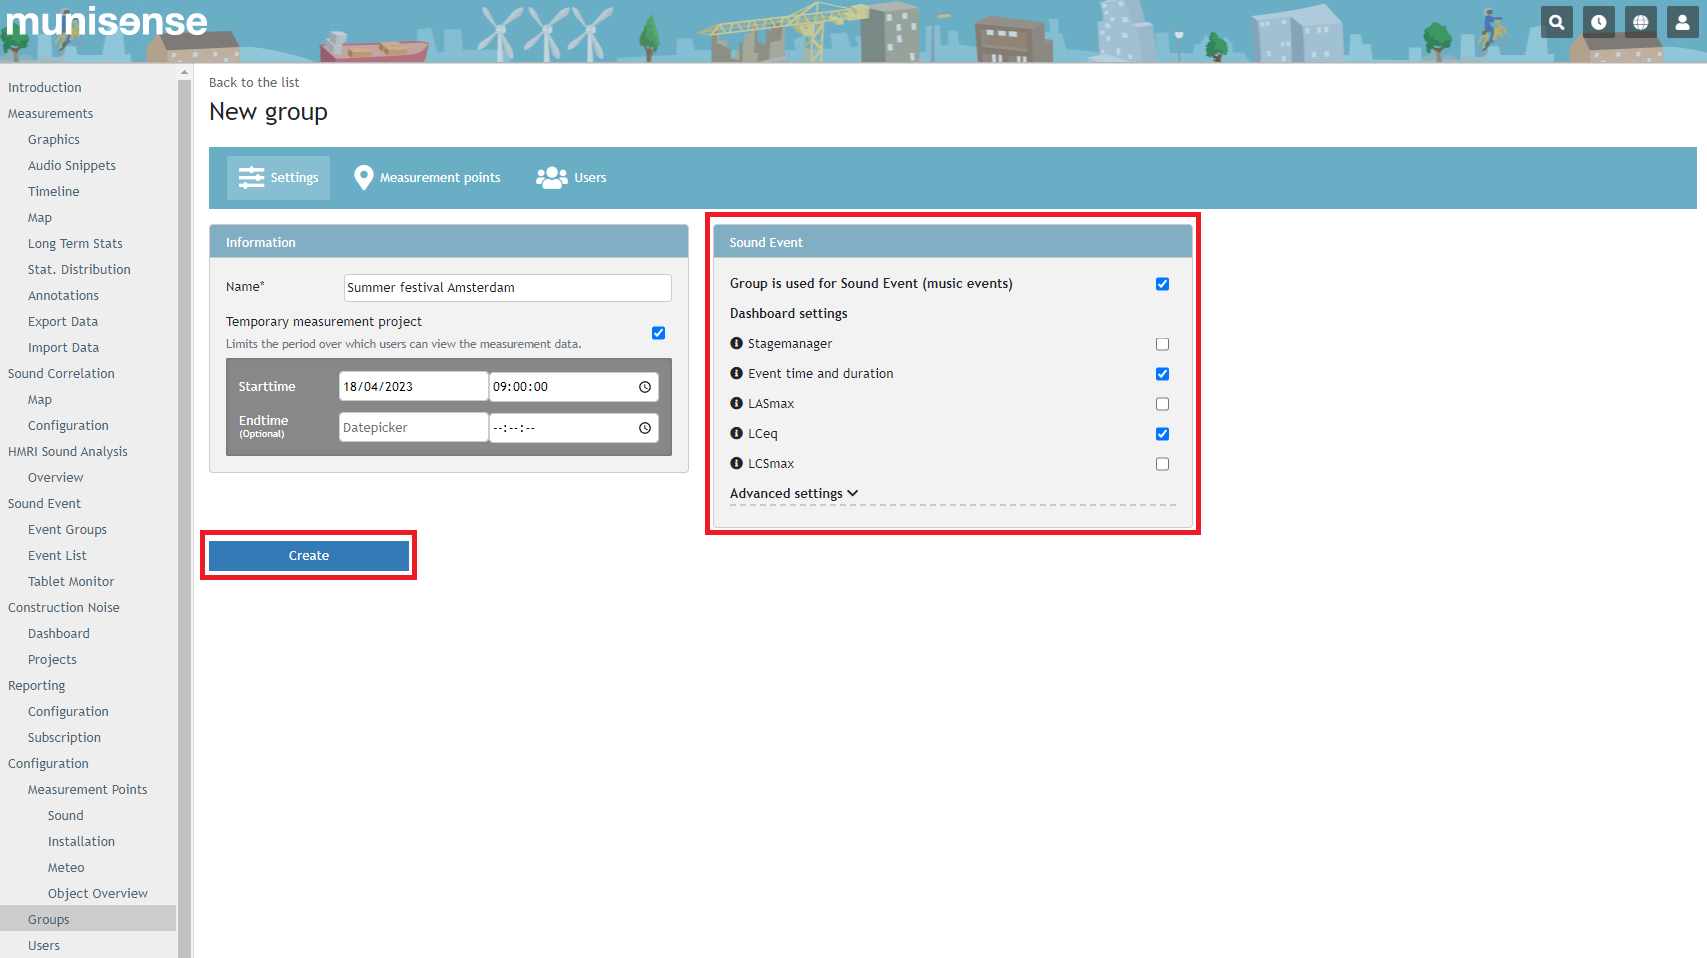Enable the LCSmax checkbox
The height and width of the screenshot is (958, 1707).
(x=1162, y=464)
